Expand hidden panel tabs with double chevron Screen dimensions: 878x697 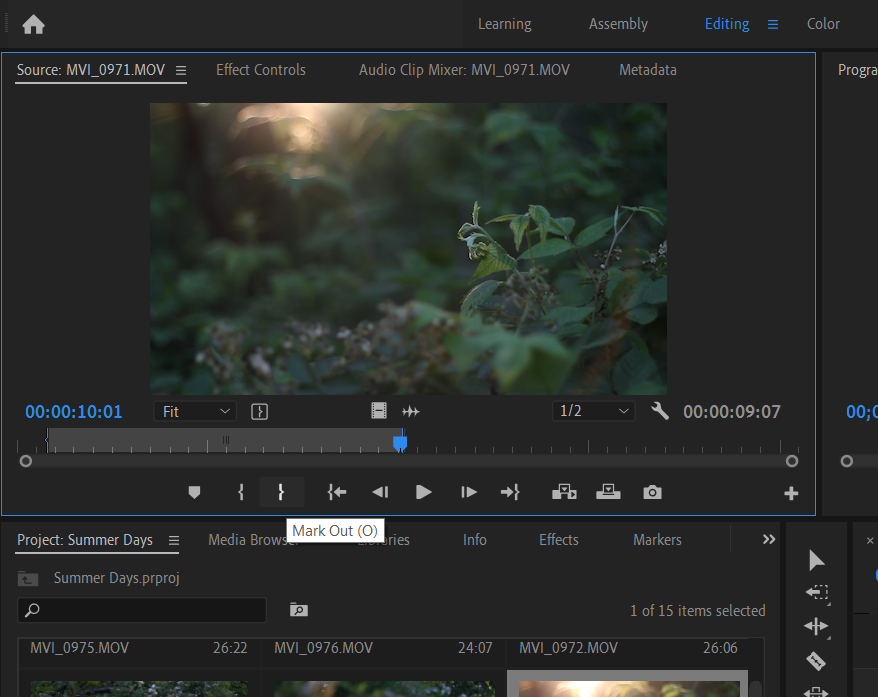click(x=769, y=539)
